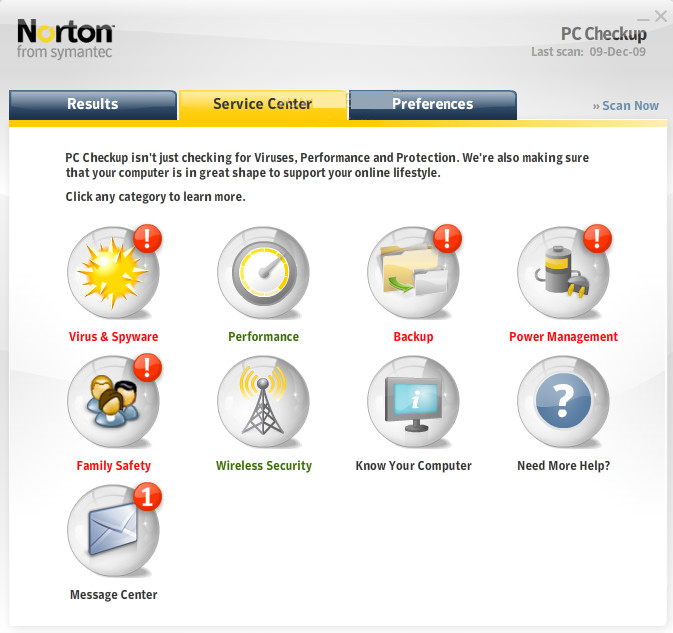Click the Virus & Spyware label

pyautogui.click(x=113, y=337)
